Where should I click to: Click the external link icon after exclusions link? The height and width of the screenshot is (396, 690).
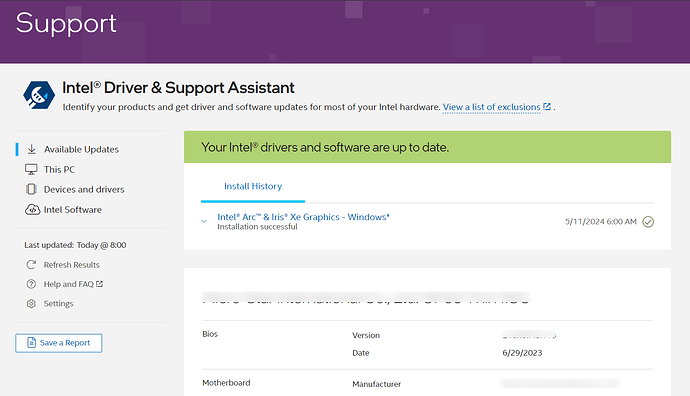(547, 106)
